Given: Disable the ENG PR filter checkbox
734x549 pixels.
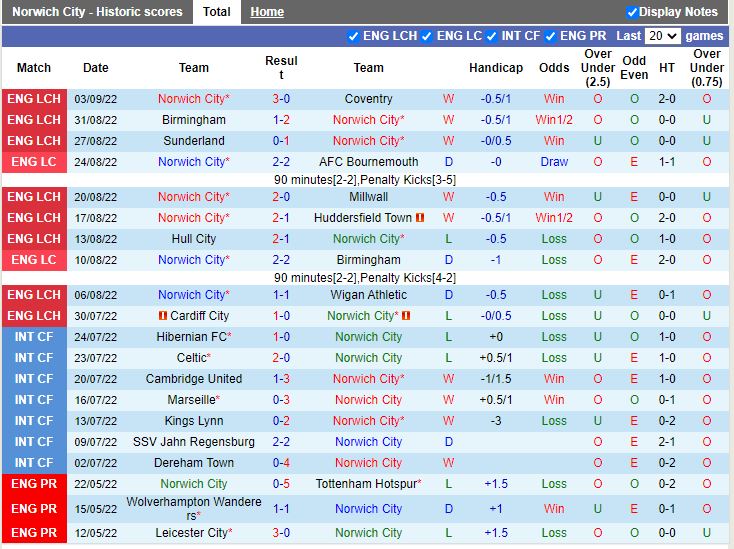Looking at the screenshot, I should tap(551, 36).
